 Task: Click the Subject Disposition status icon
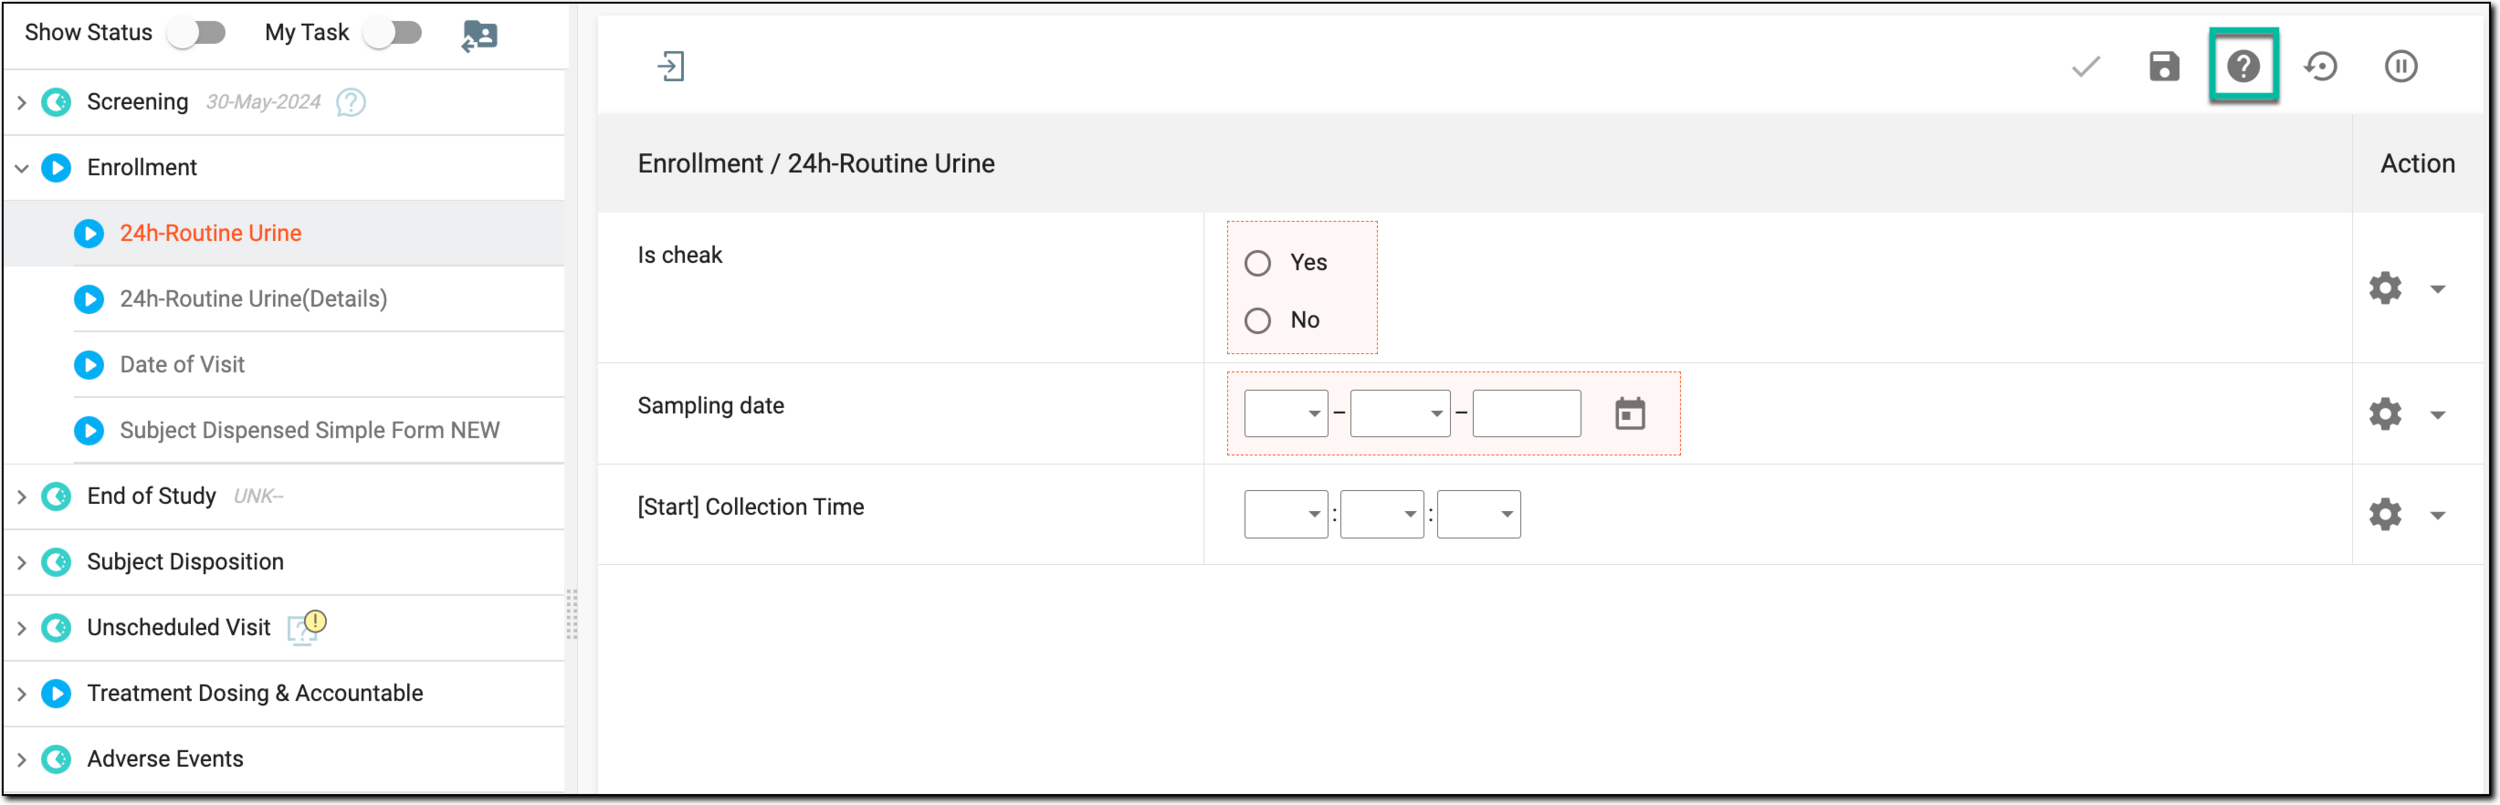(57, 562)
